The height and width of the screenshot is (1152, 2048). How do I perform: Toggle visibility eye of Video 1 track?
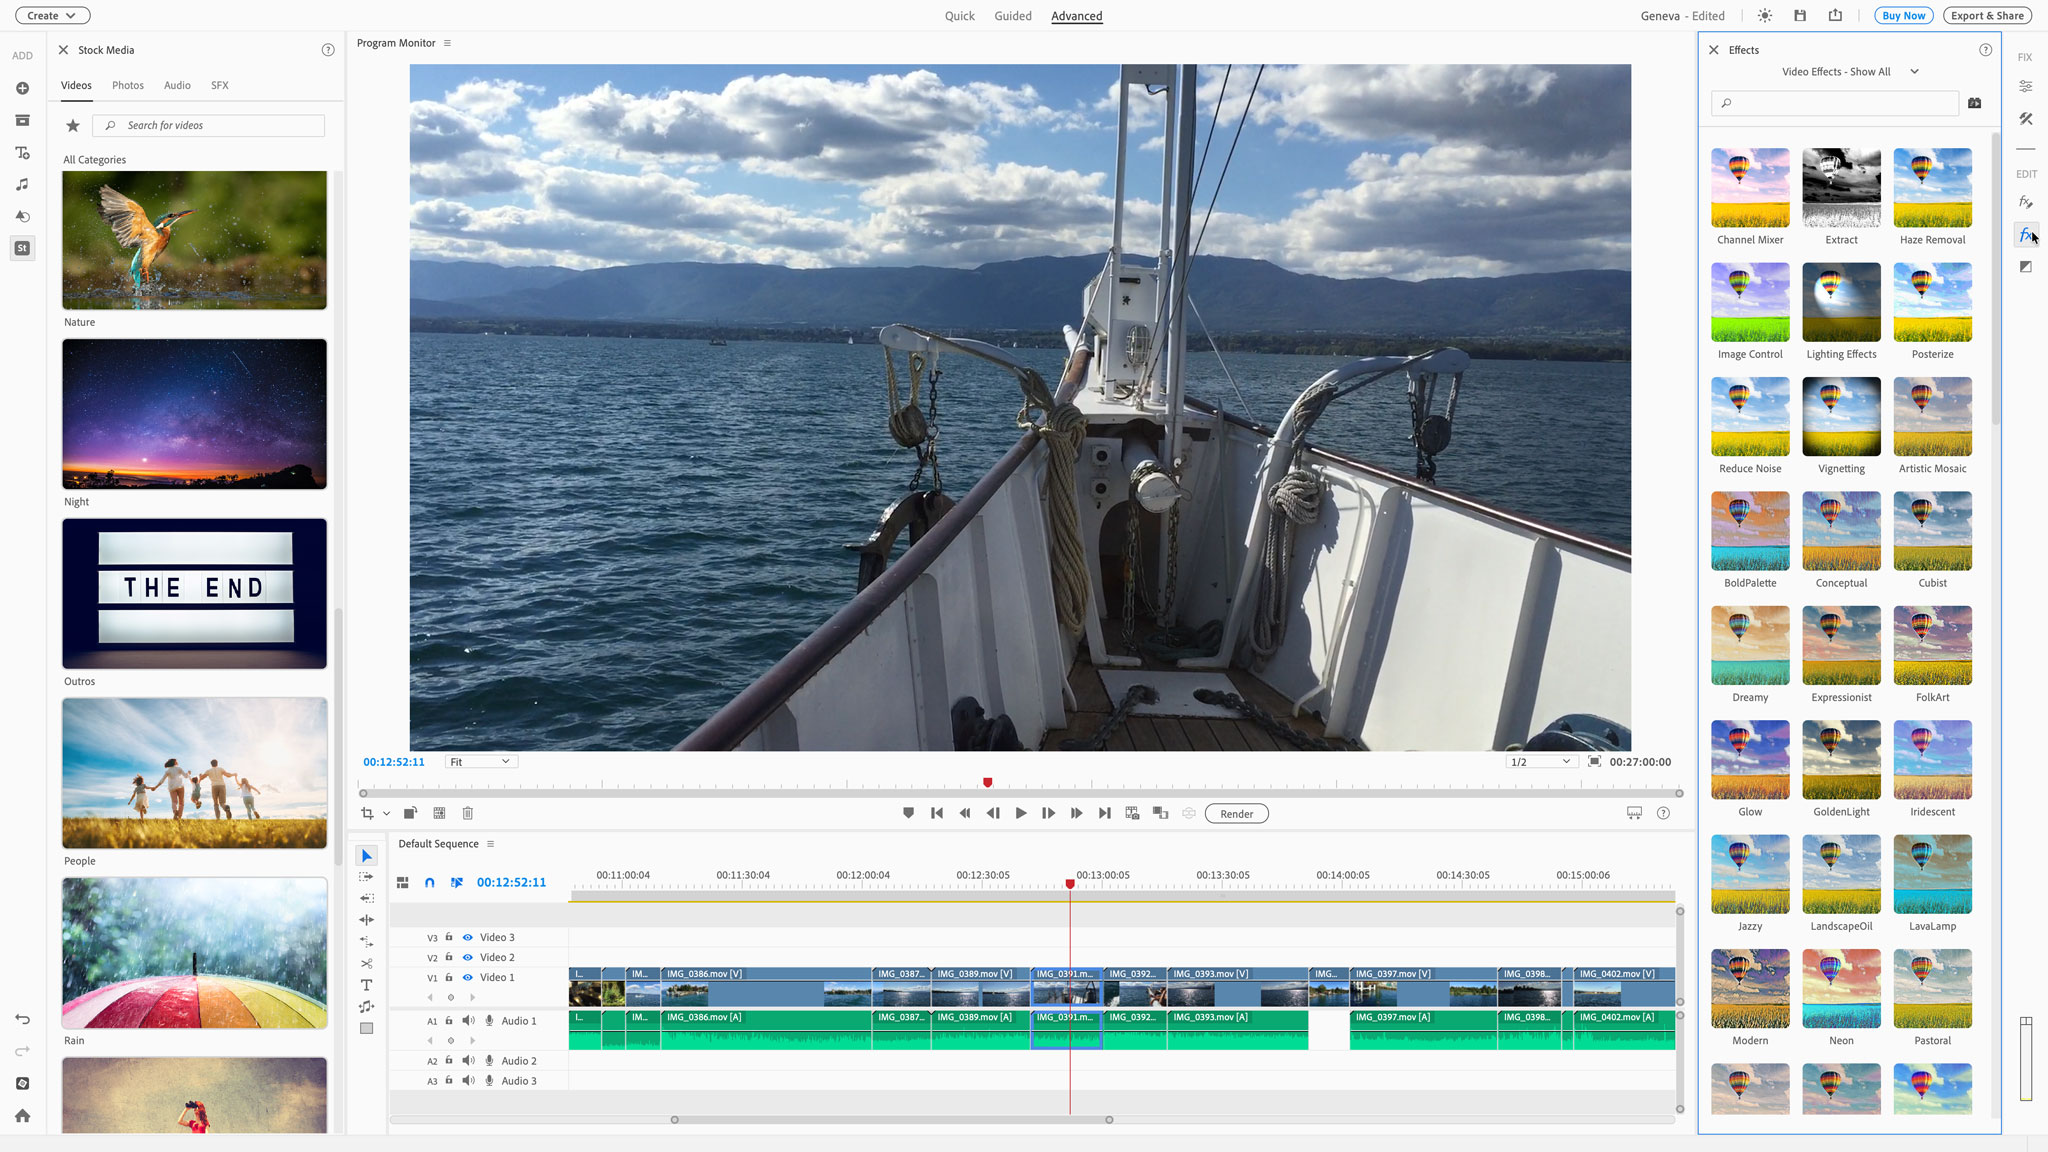click(467, 978)
